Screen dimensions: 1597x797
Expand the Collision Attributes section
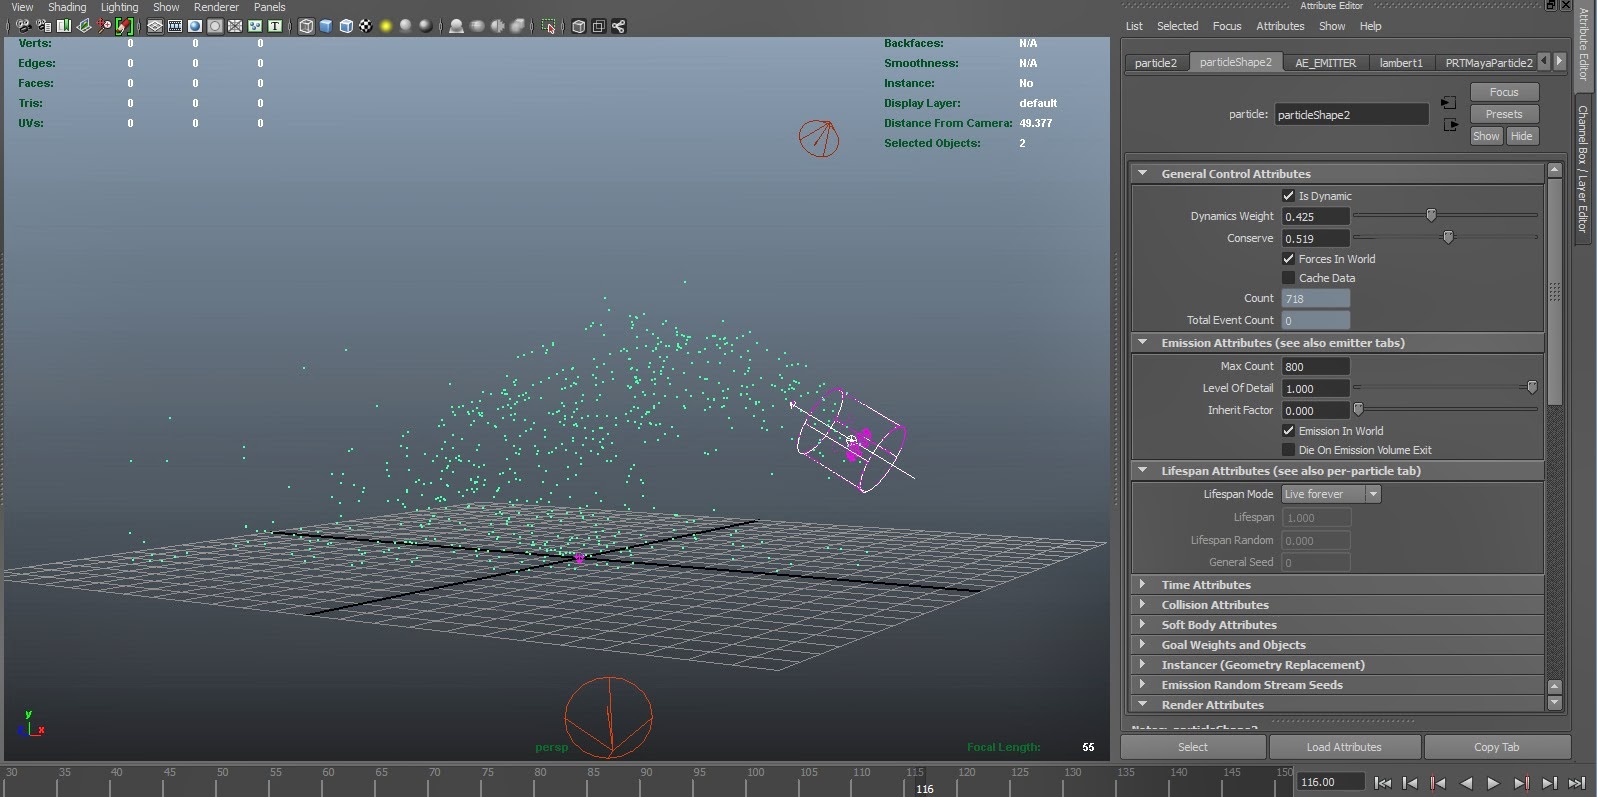1142,604
